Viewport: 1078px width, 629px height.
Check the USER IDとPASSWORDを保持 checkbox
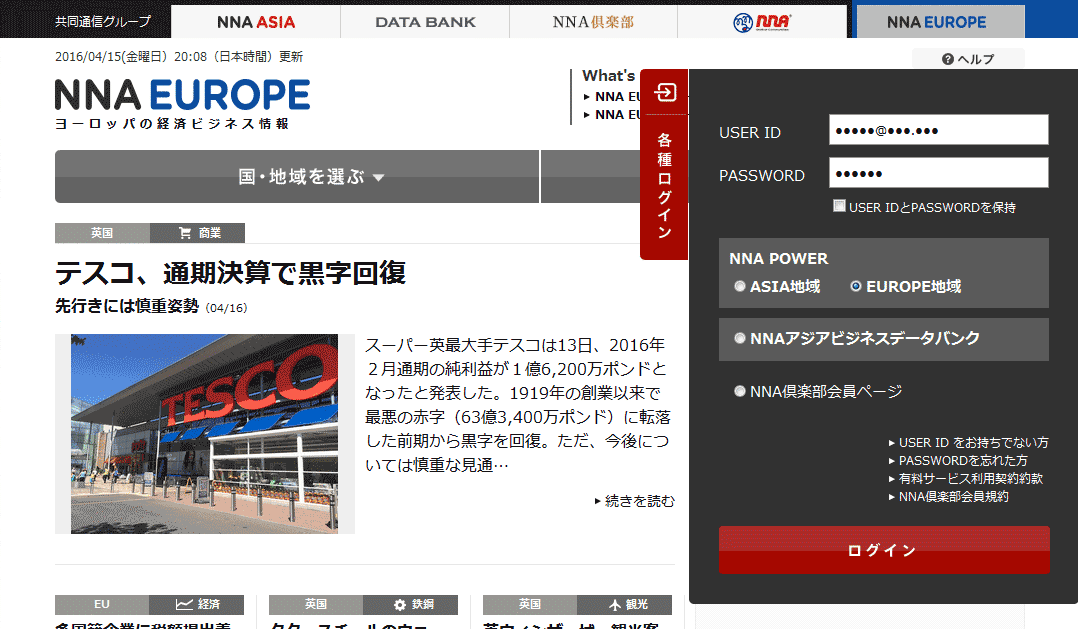(839, 206)
